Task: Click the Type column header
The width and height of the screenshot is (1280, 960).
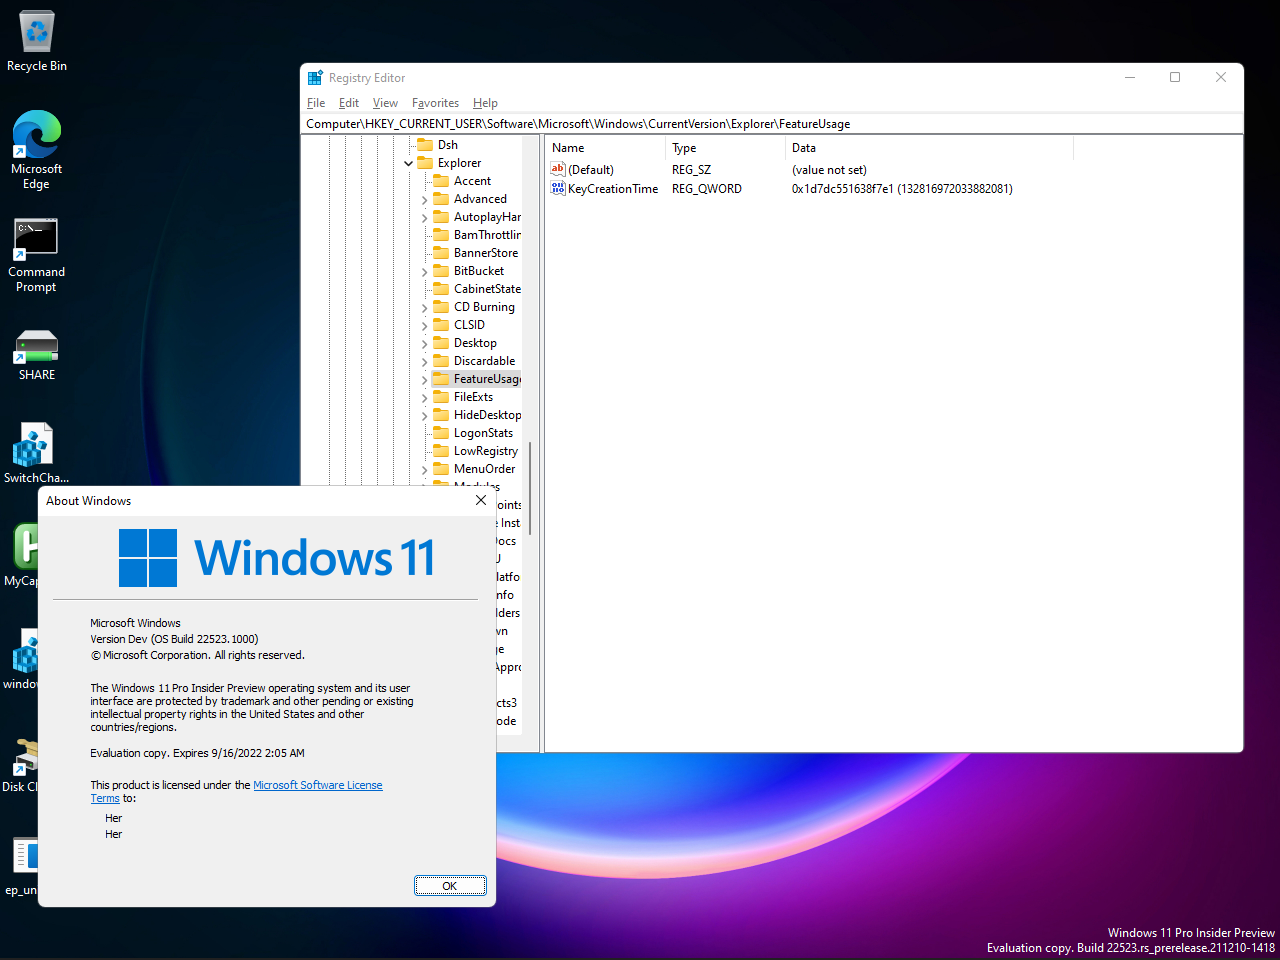Action: click(x=725, y=148)
